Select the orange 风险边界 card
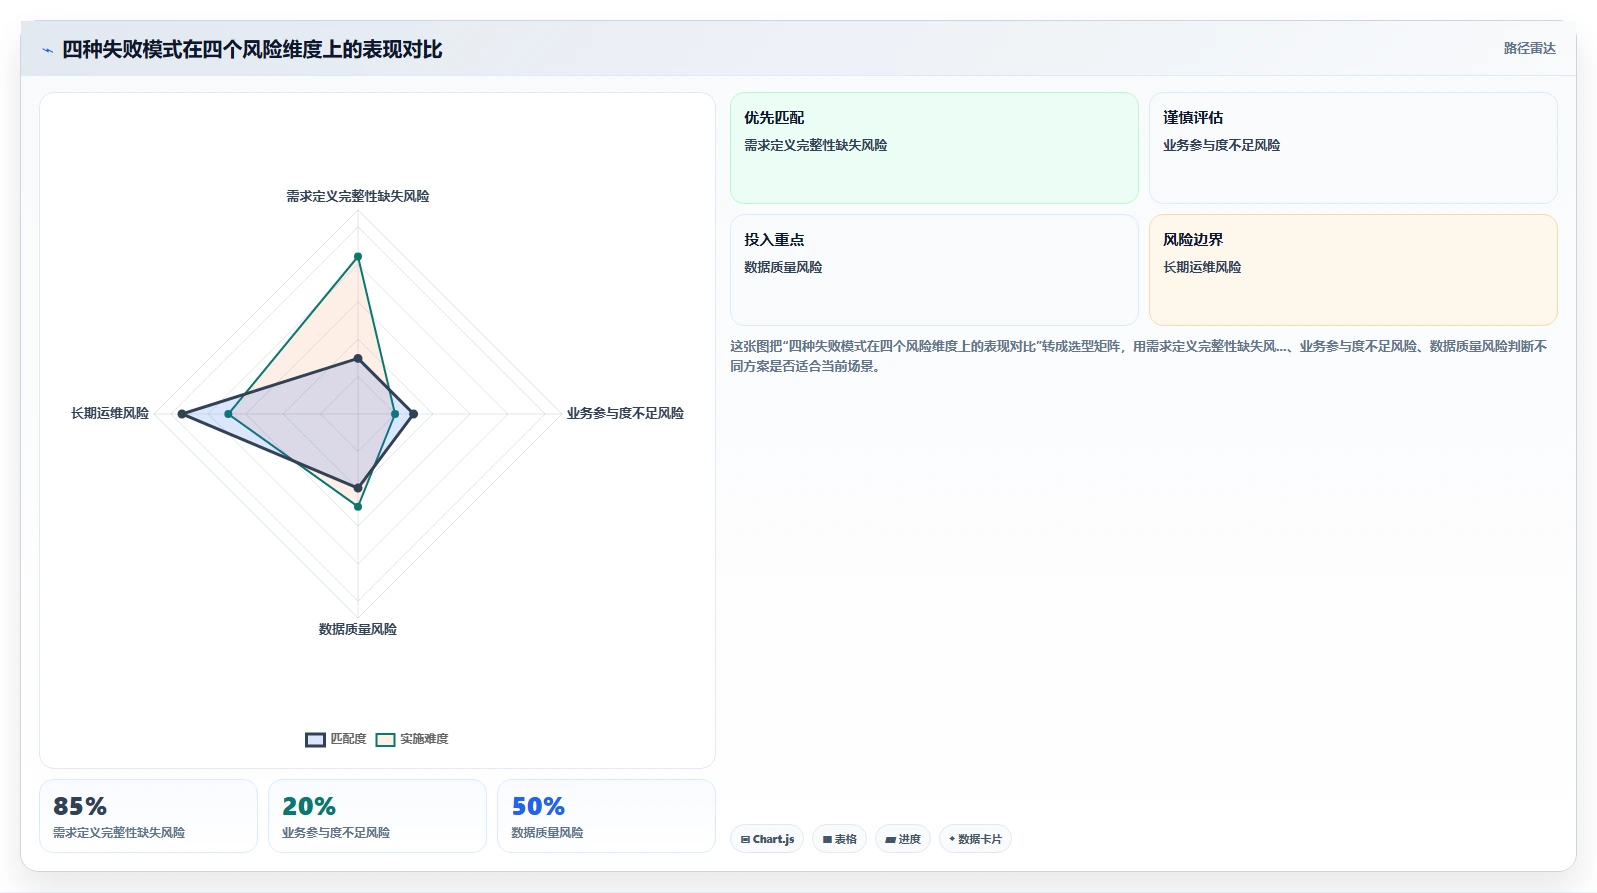1597x893 pixels. pyautogui.click(x=1353, y=270)
